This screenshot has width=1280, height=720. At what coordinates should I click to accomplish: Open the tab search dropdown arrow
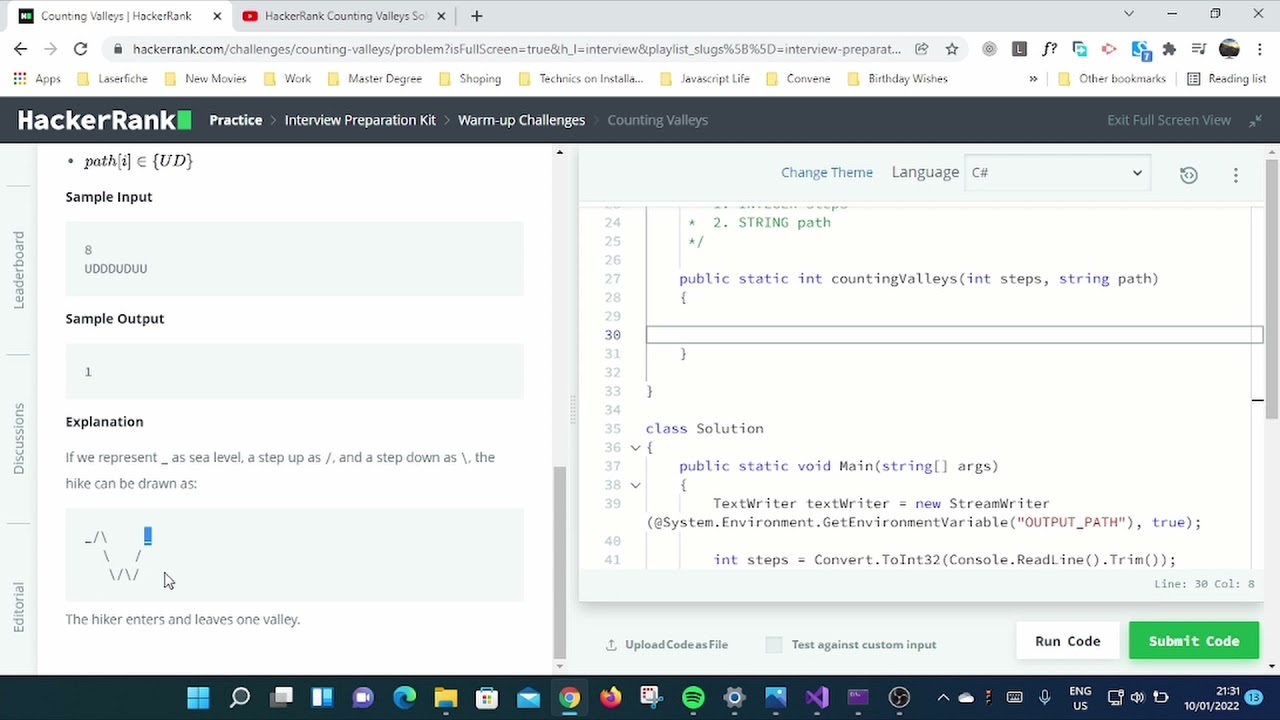(1129, 14)
